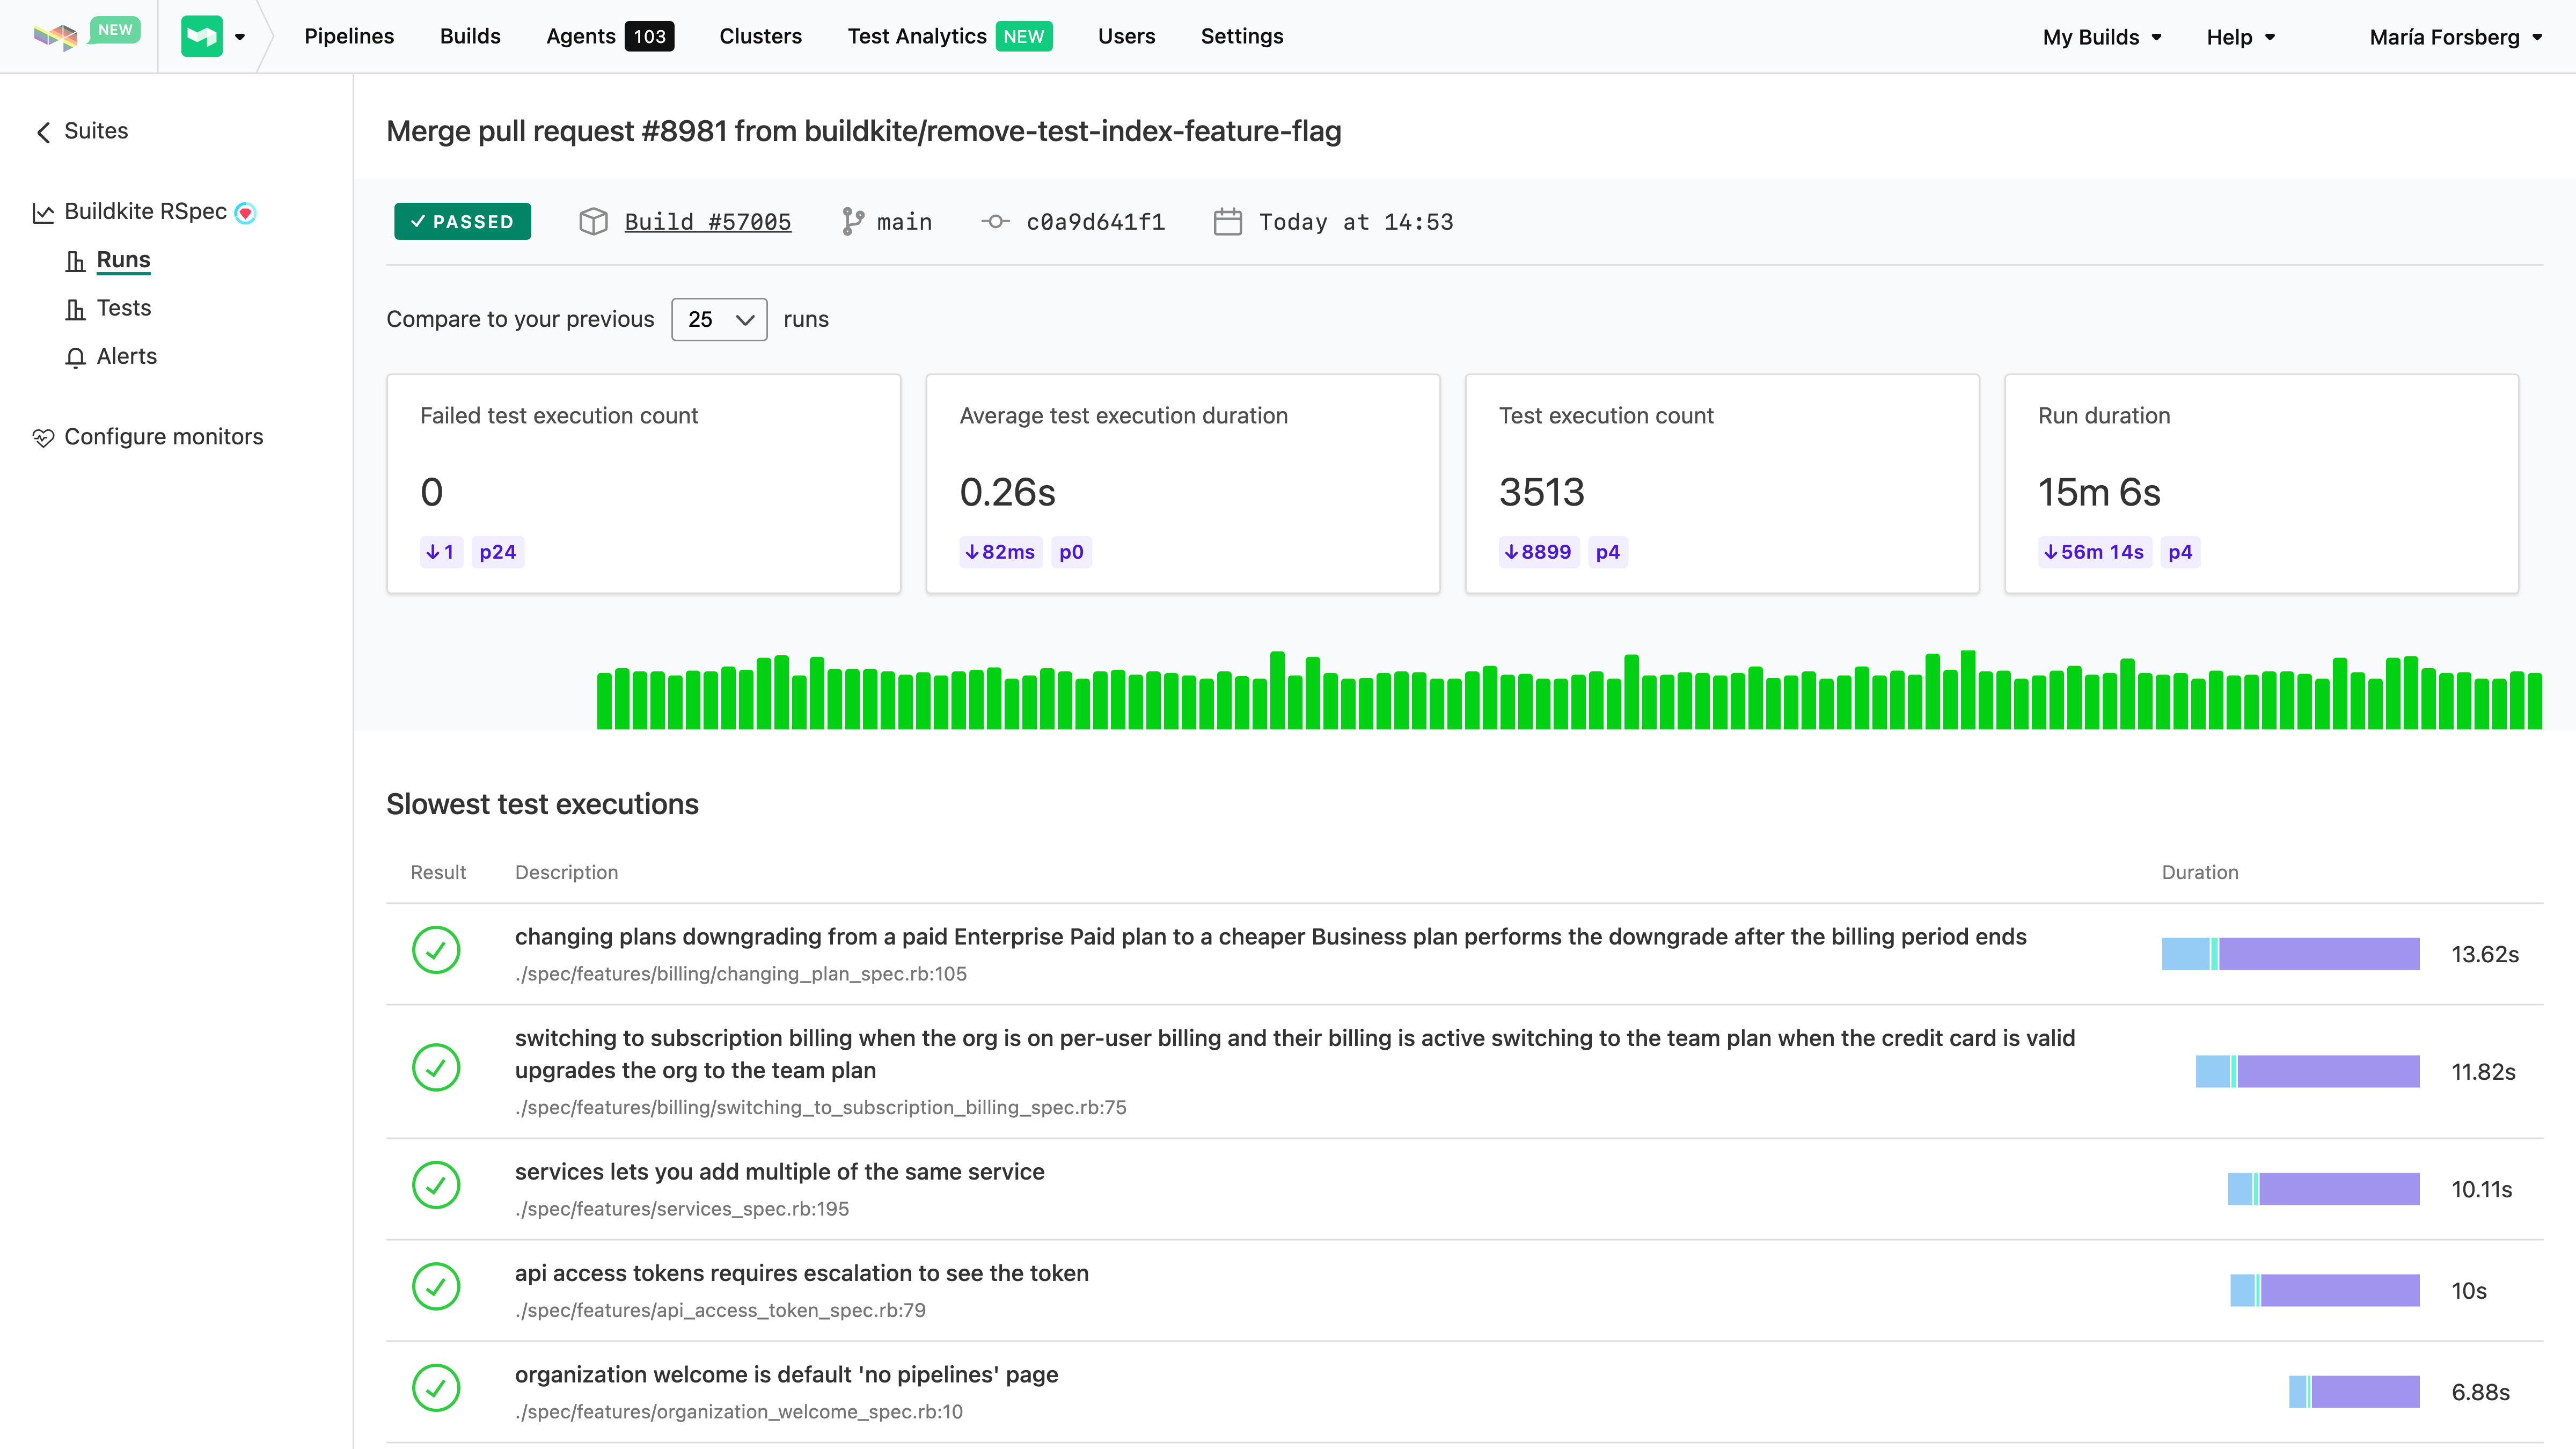Go to Builds in navigation
Screen dimensions: 2576x1449
(x=470, y=36)
